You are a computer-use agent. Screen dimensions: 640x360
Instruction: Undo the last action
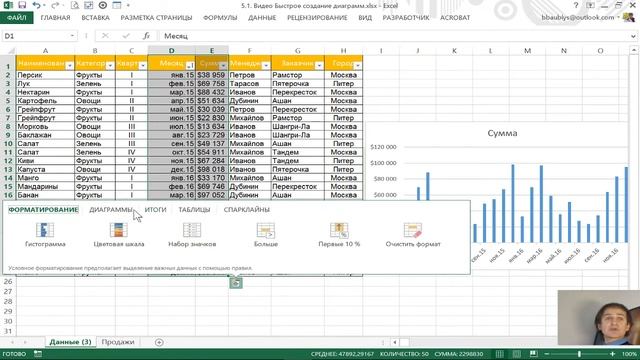pyautogui.click(x=37, y=5)
